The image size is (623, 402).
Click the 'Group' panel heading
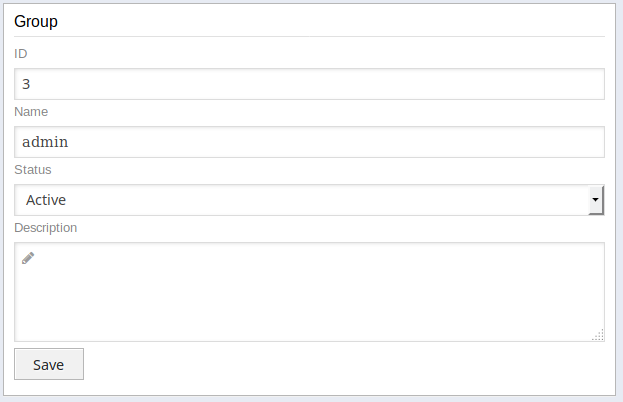coord(36,21)
